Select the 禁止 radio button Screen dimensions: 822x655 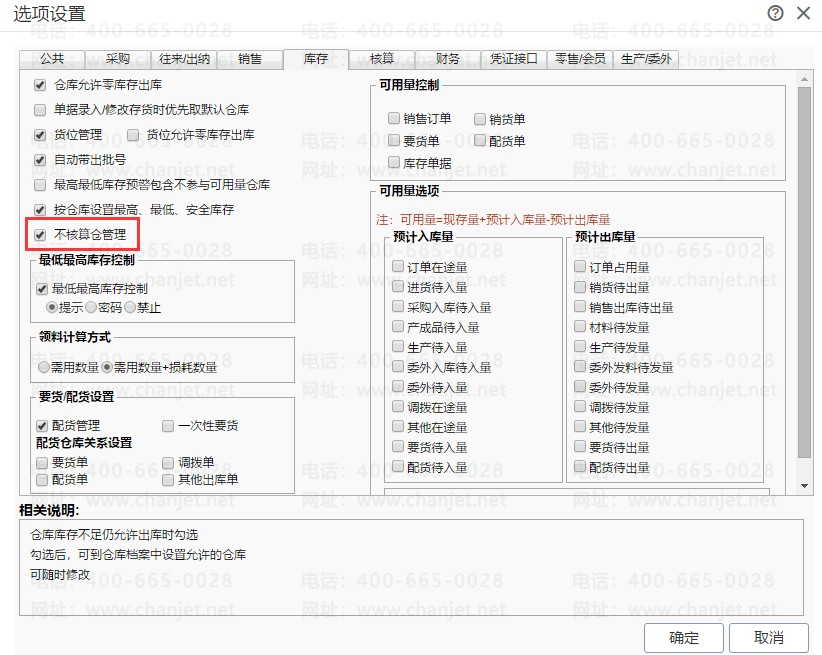click(x=130, y=307)
